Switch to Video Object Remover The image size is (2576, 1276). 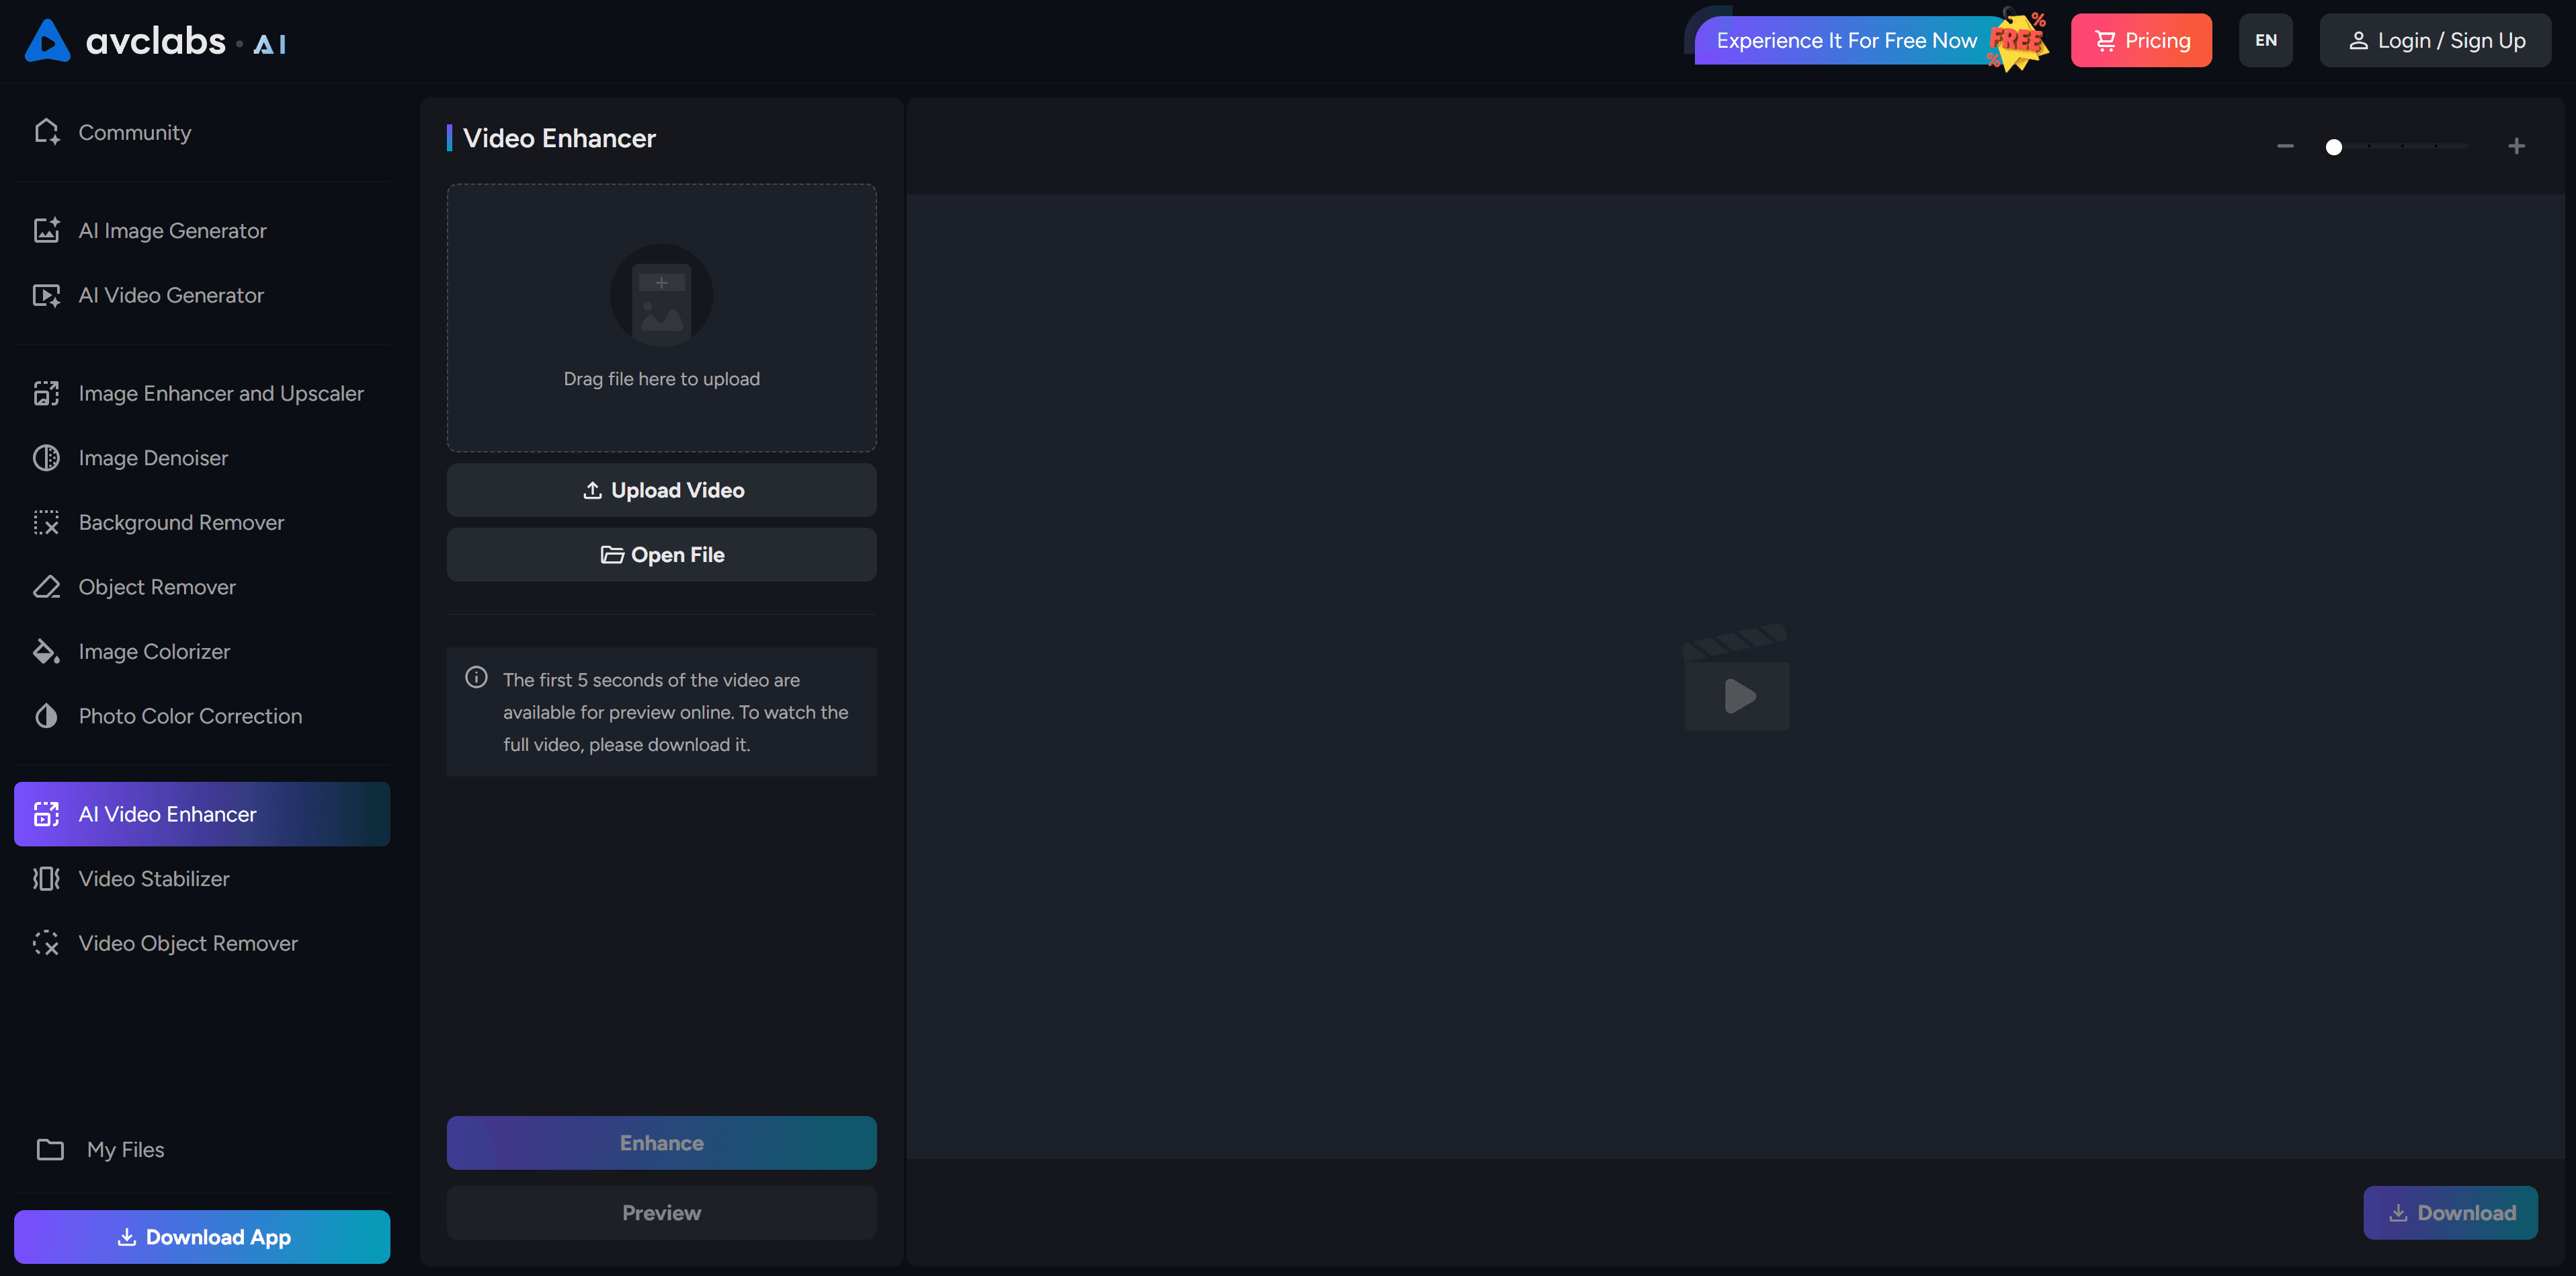tap(202, 943)
